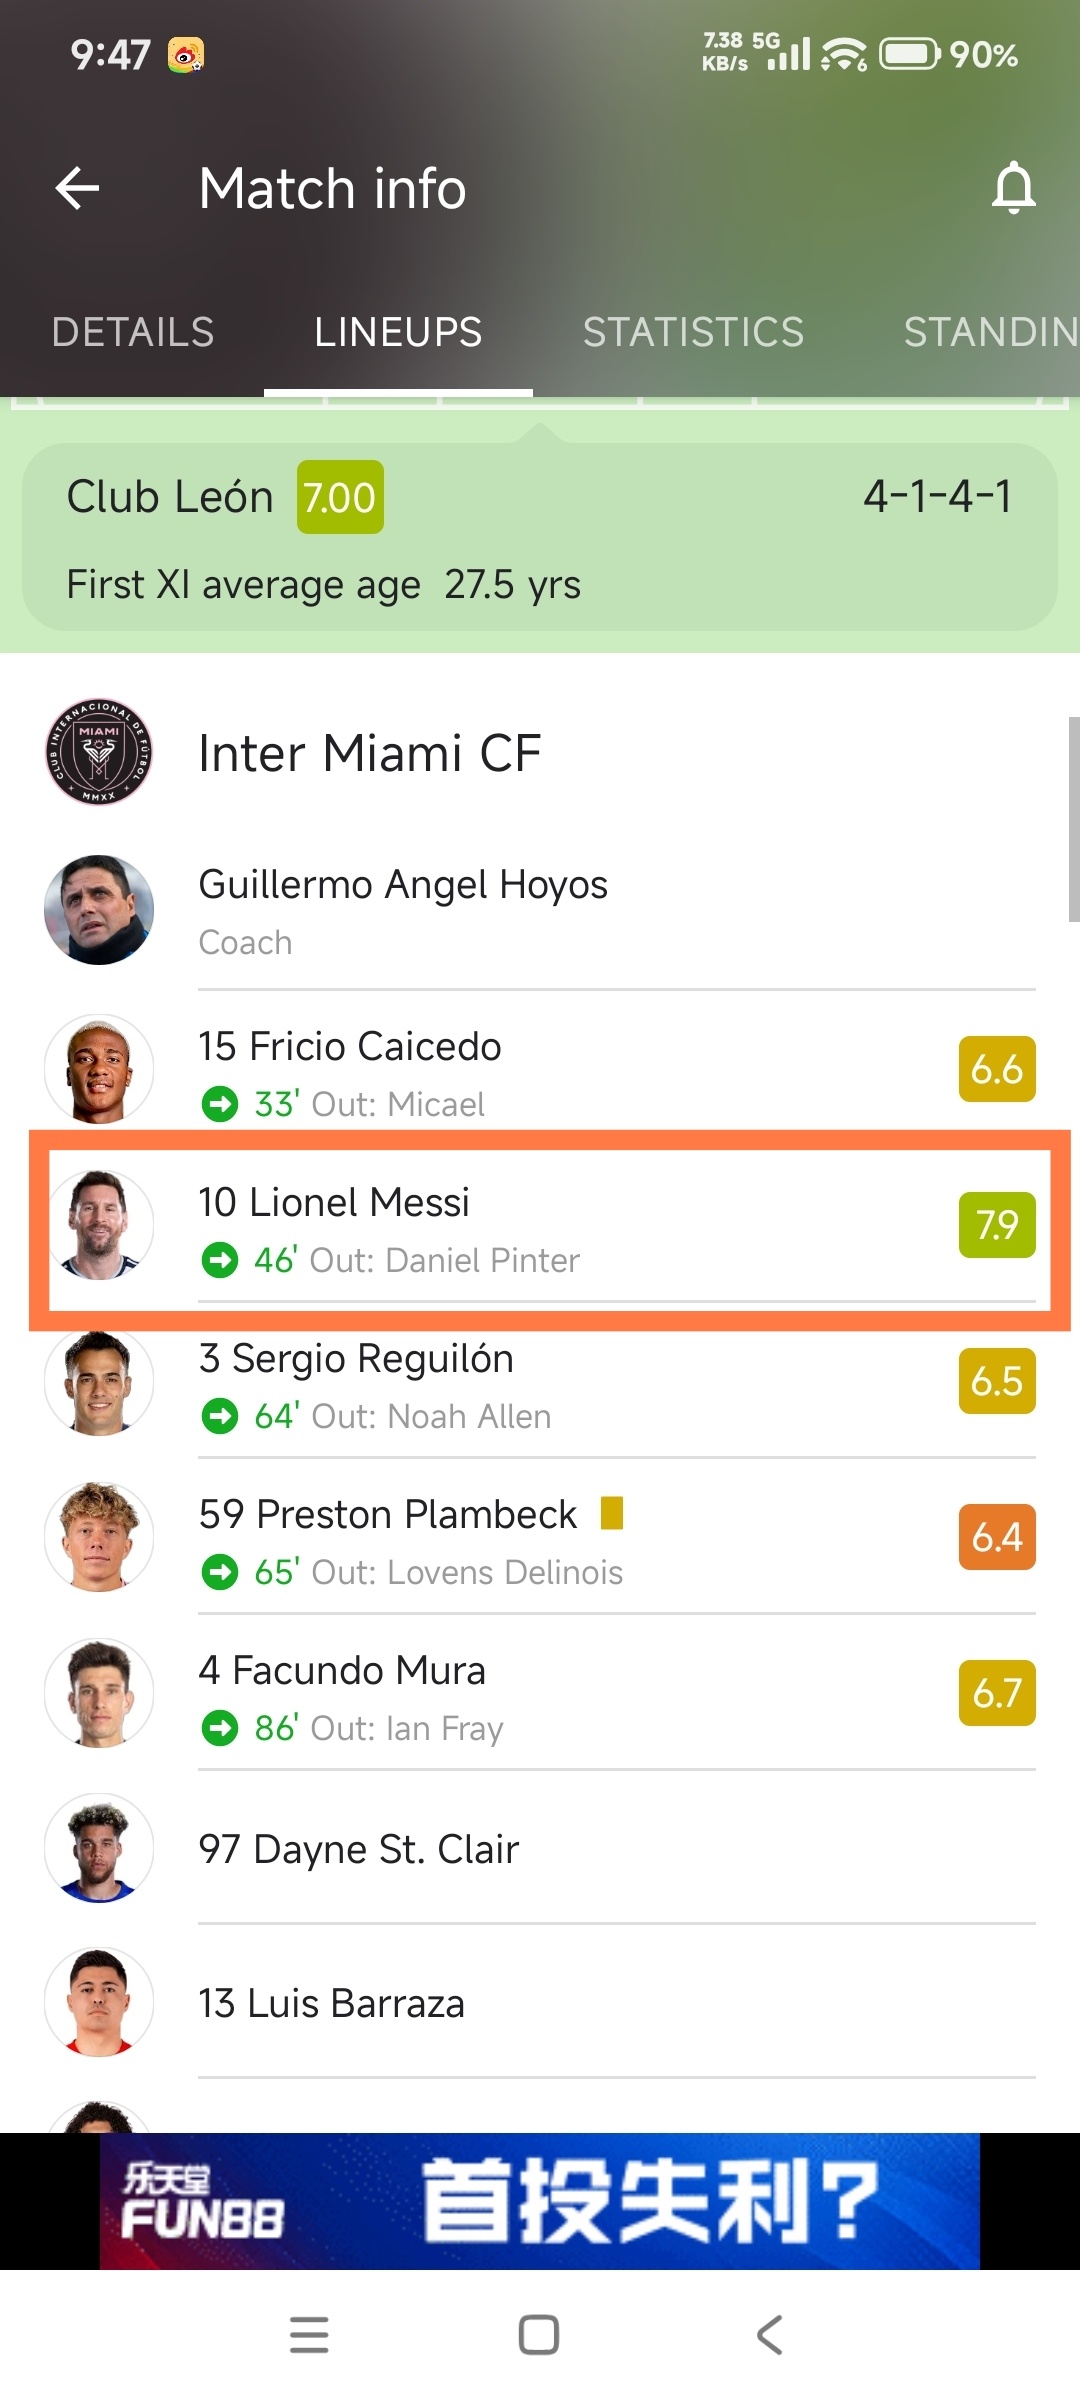The image size is (1080, 2400).
Task: Tap Android recent apps menu icon
Action: (309, 2335)
